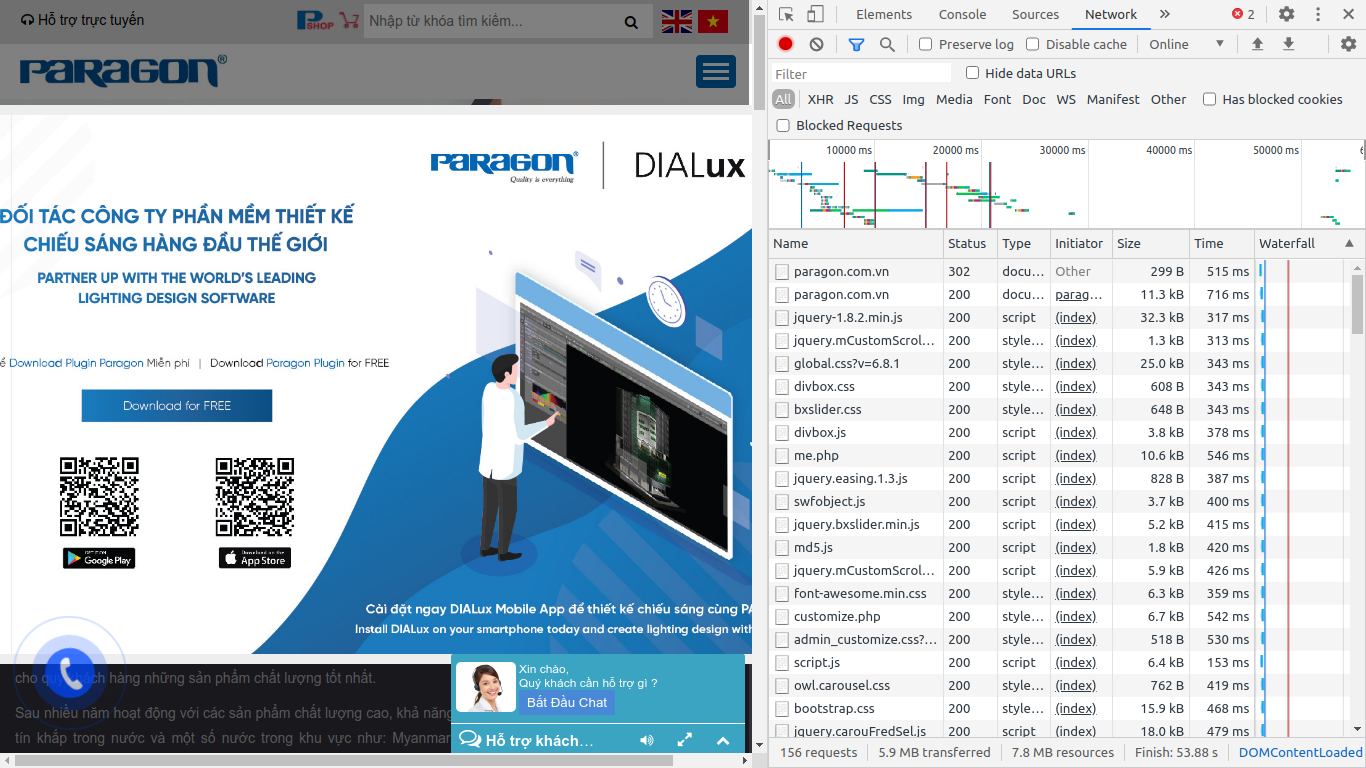Enable the Disable cache checkbox
The image size is (1366, 768).
[x=1033, y=44]
